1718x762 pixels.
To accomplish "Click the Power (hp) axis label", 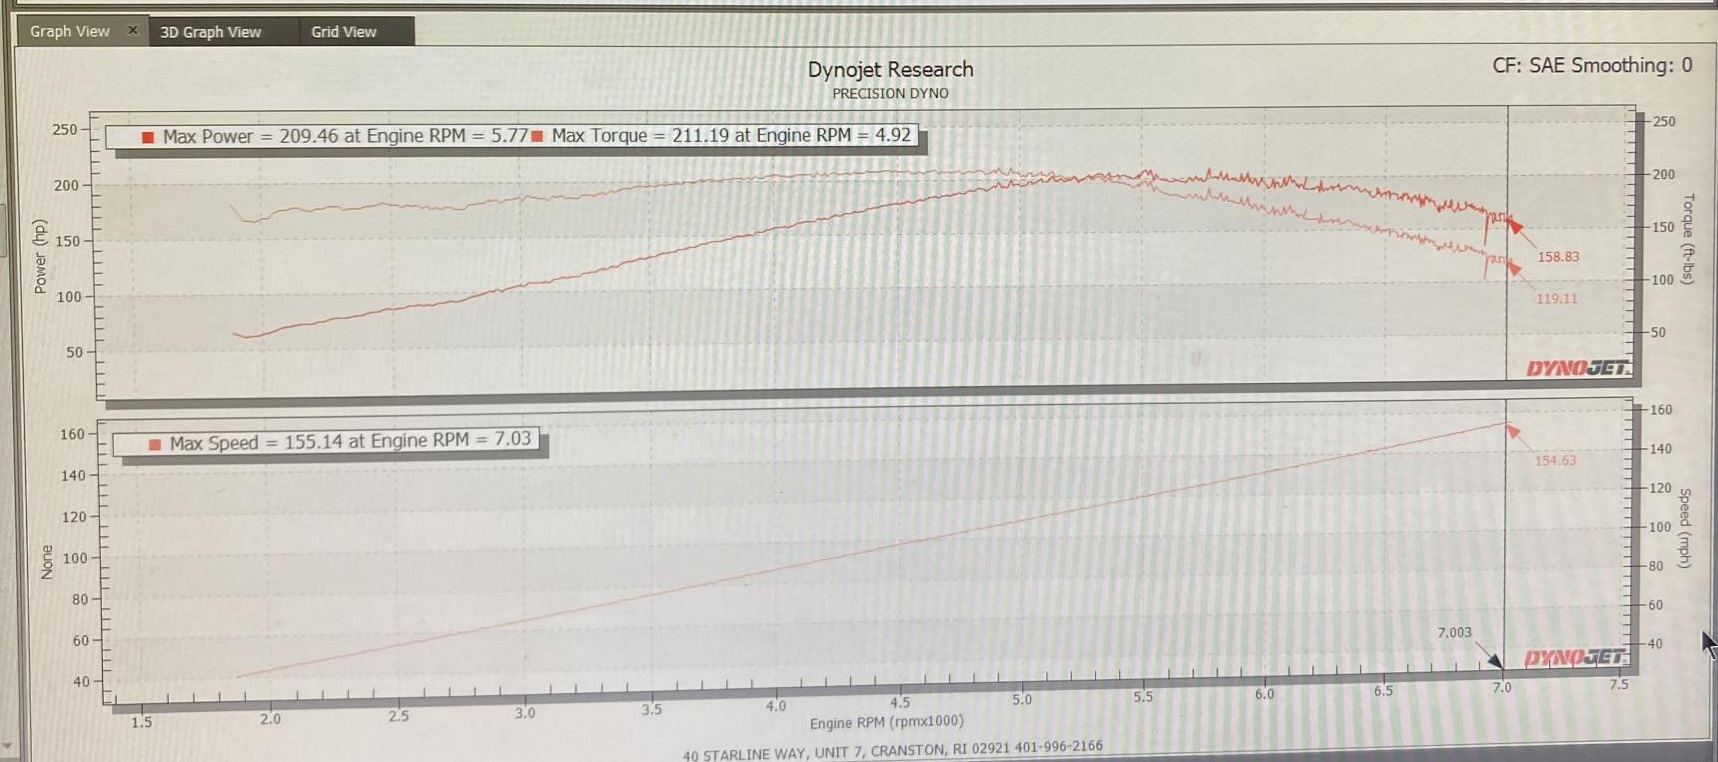I will (40, 257).
